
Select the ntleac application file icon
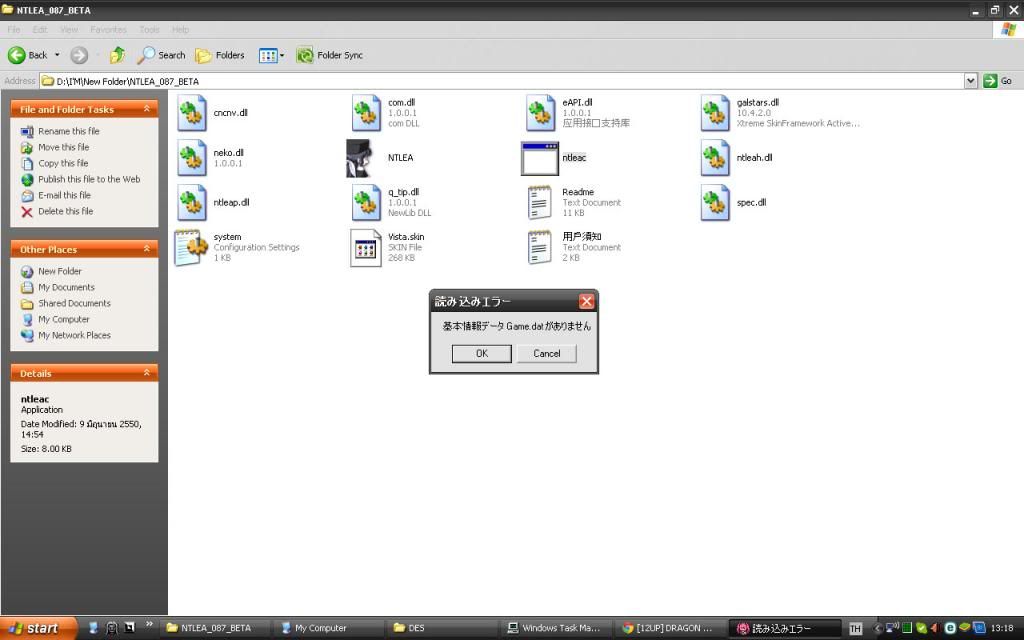click(540, 158)
